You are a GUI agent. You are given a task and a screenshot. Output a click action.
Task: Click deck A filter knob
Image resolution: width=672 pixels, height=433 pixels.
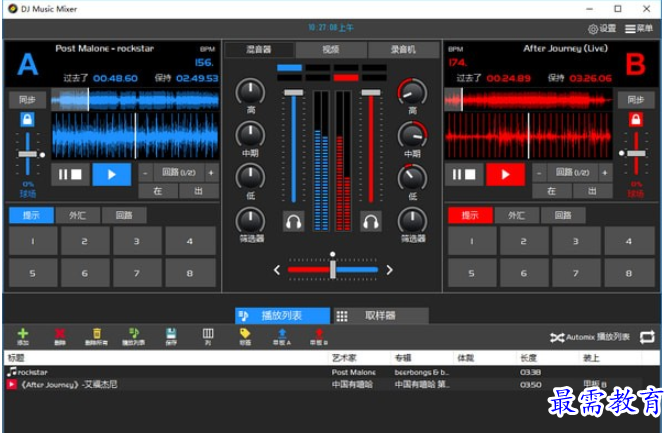click(250, 220)
